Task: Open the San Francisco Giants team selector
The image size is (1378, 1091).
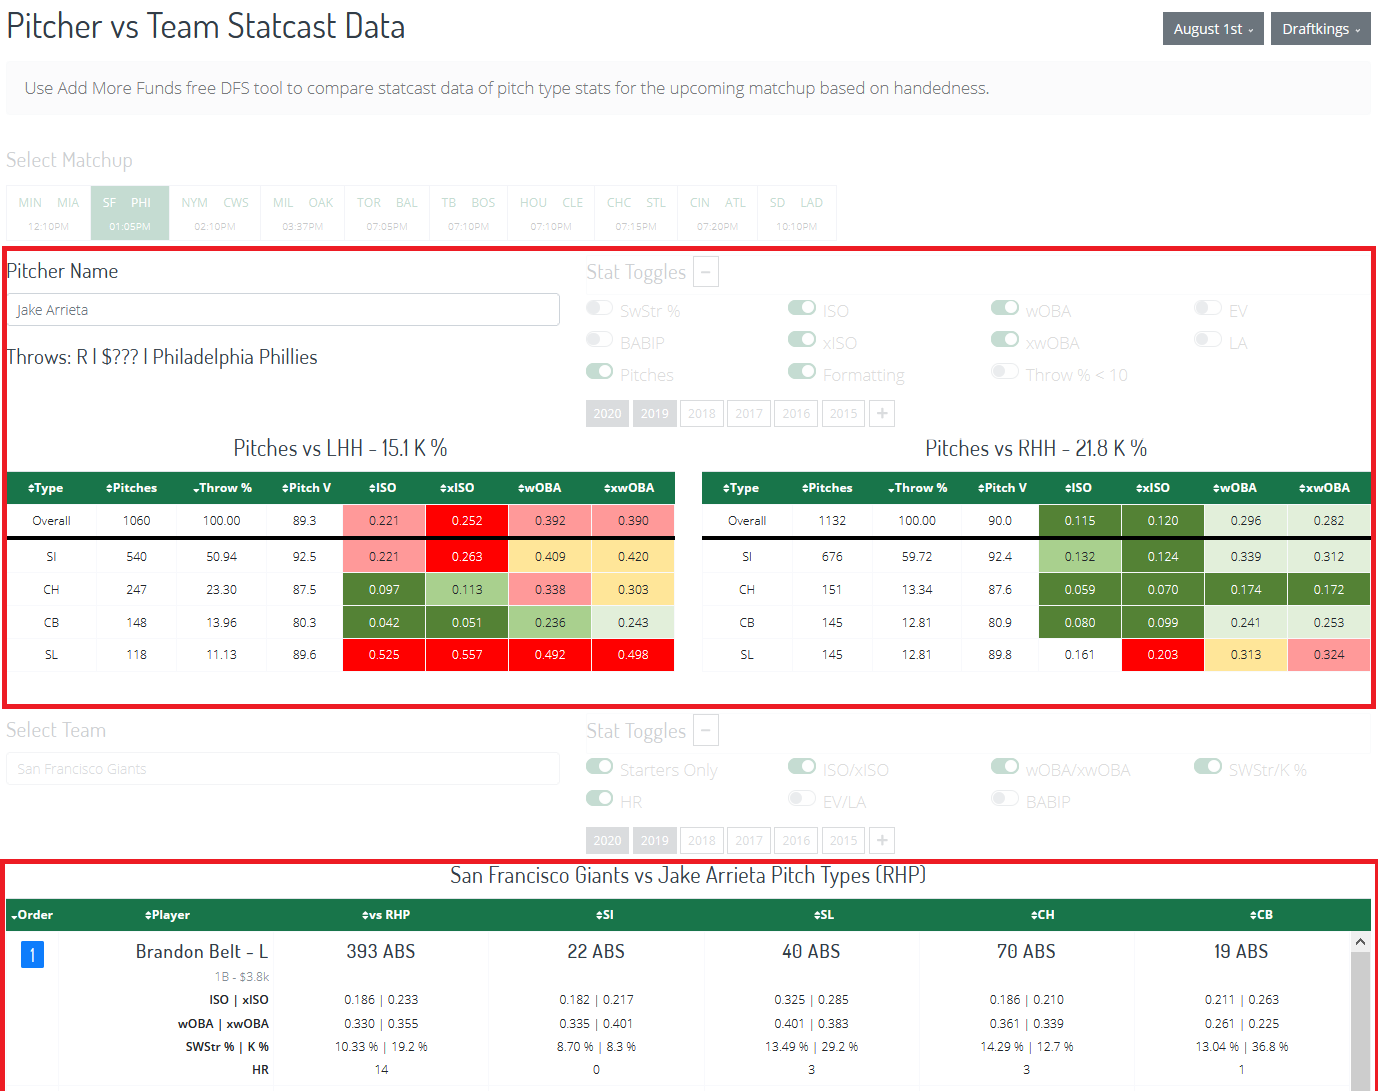Action: [283, 768]
